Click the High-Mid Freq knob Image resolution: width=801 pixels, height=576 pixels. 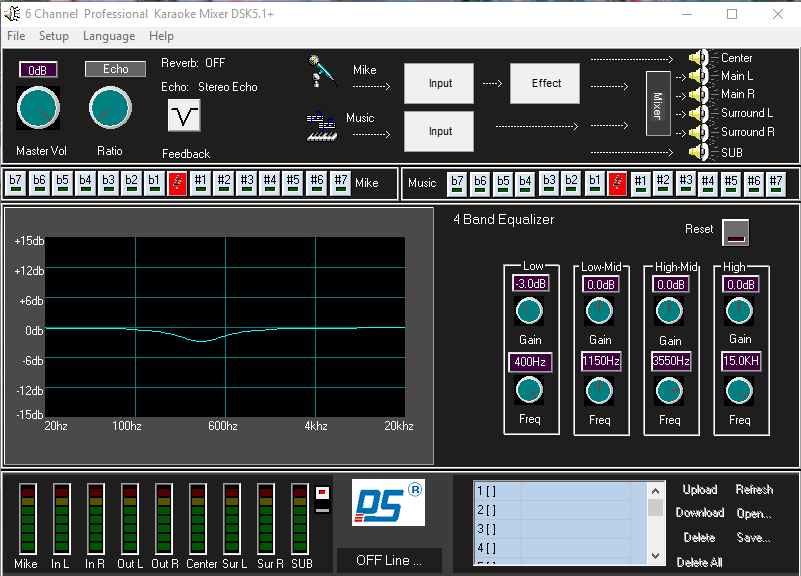pos(669,391)
